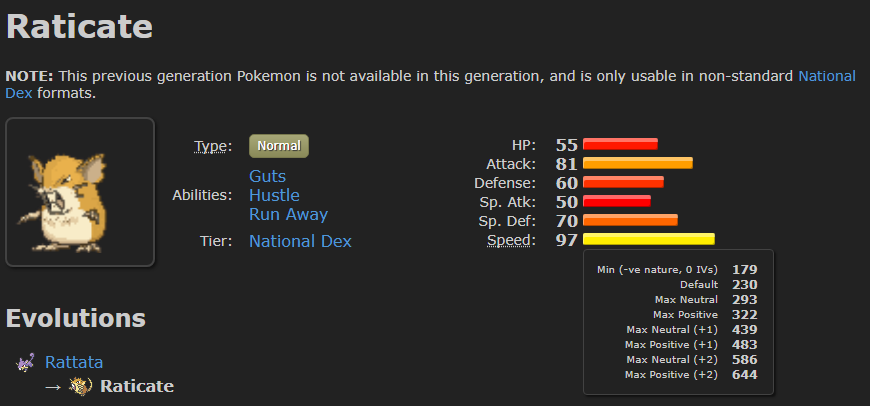The image size is (870, 406).
Task: Click the Raticate mini sprite icon
Action: click(80, 386)
